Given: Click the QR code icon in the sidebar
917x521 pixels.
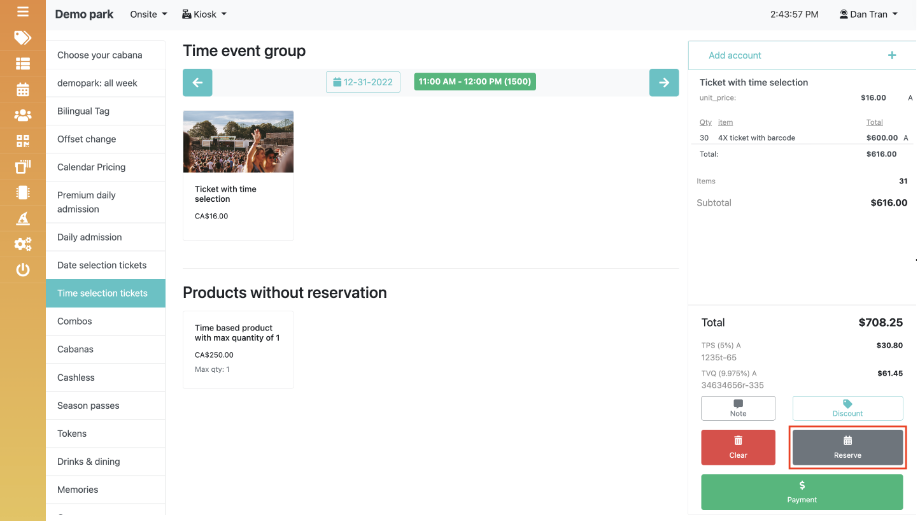Looking at the screenshot, I should [x=22, y=141].
